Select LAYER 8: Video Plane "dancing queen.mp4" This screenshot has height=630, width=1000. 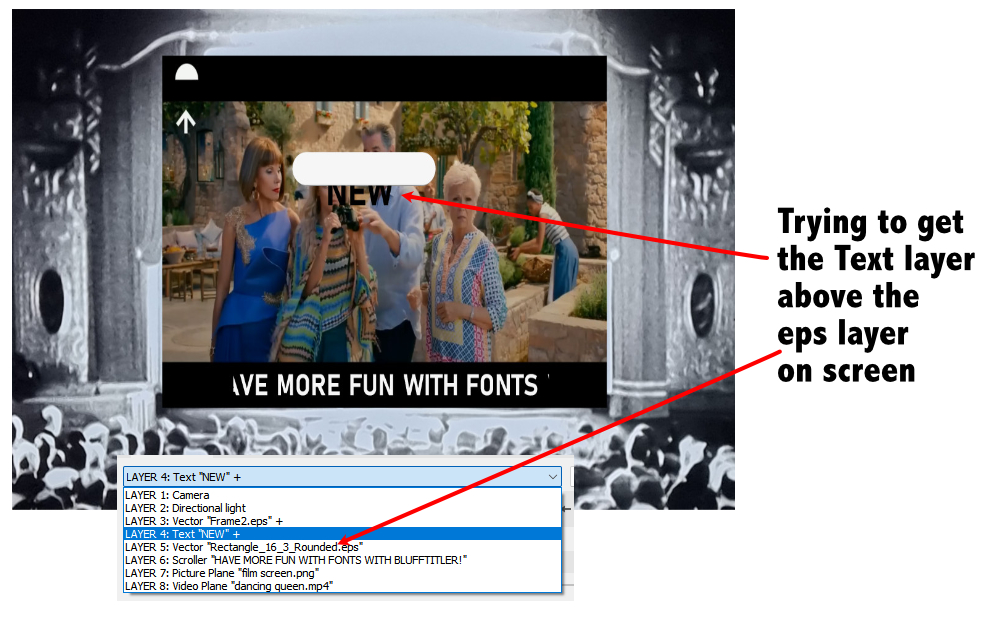click(342, 586)
